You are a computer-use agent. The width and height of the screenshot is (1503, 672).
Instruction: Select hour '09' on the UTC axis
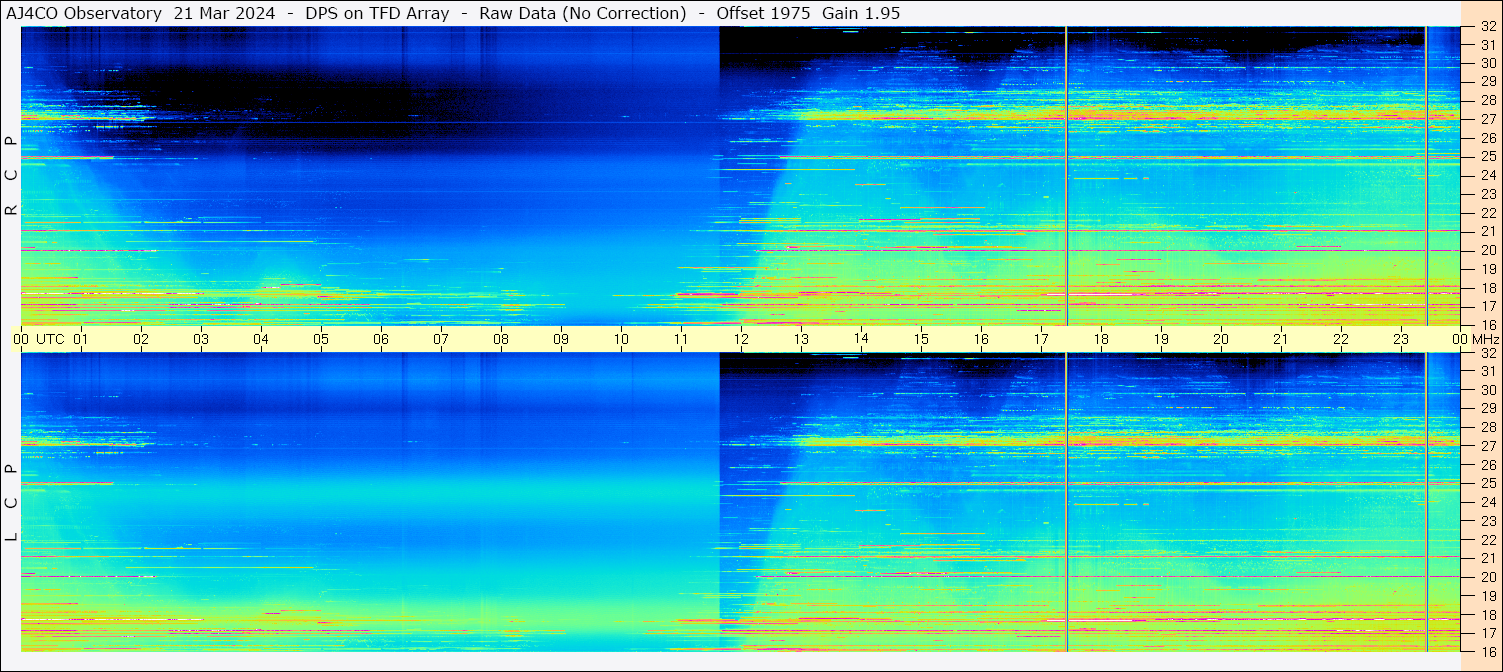pyautogui.click(x=561, y=339)
